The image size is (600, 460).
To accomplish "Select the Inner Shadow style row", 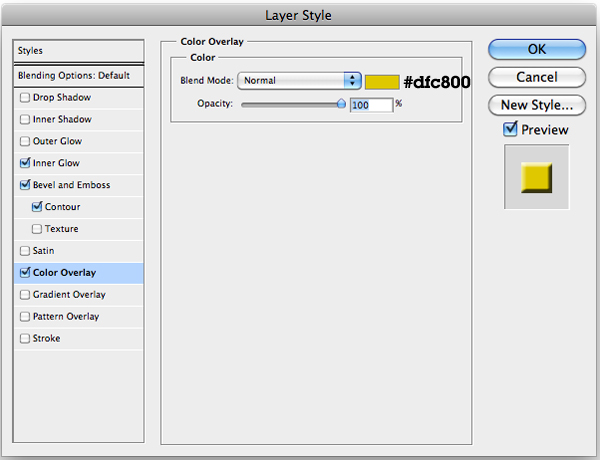I will pyautogui.click(x=78, y=119).
